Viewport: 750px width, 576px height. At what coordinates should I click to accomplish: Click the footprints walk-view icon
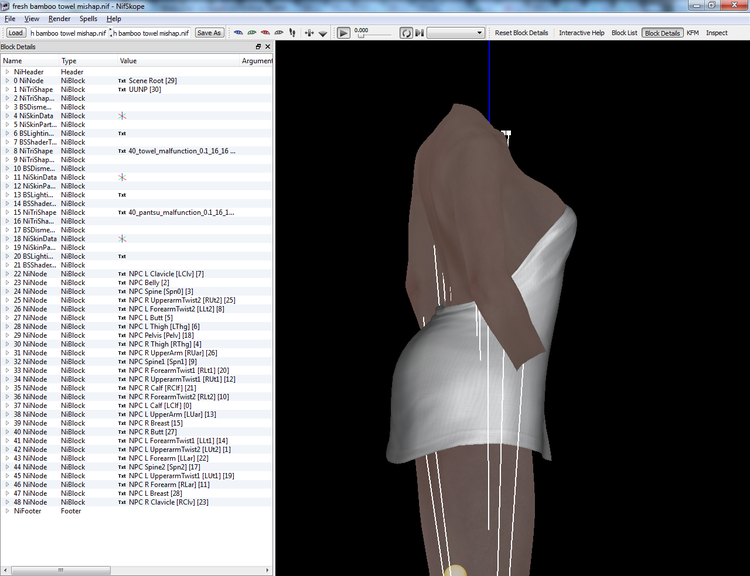click(x=292, y=33)
